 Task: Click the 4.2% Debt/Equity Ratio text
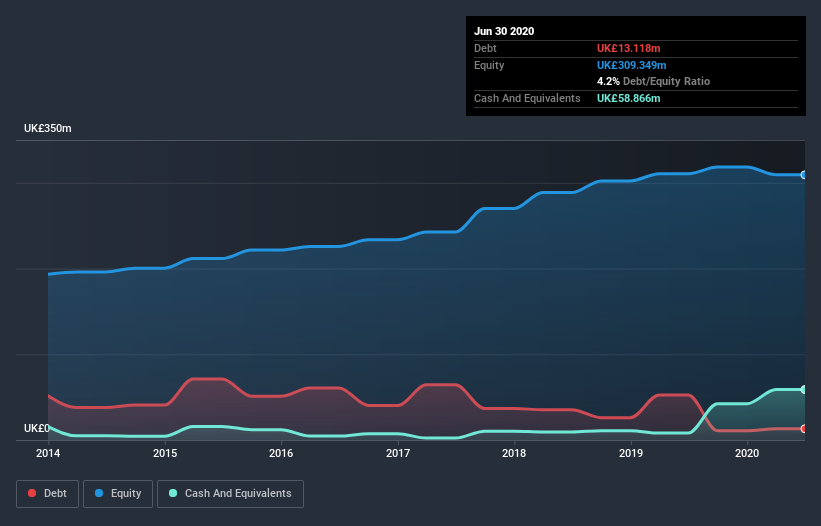[x=653, y=82]
